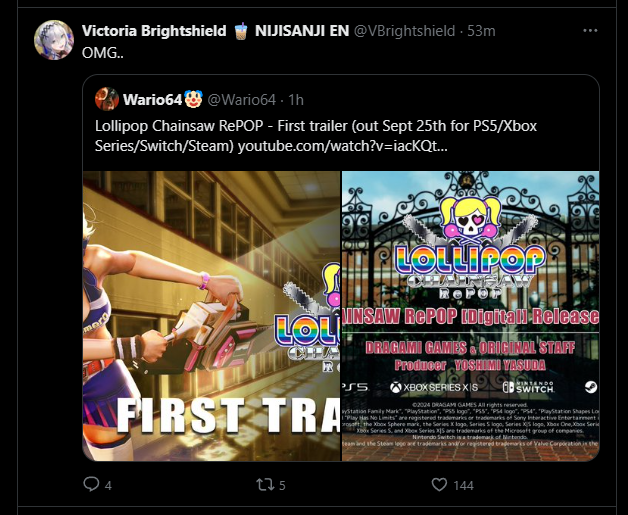Open the @VBrightshield handle link
628x515 pixels.
(405, 31)
